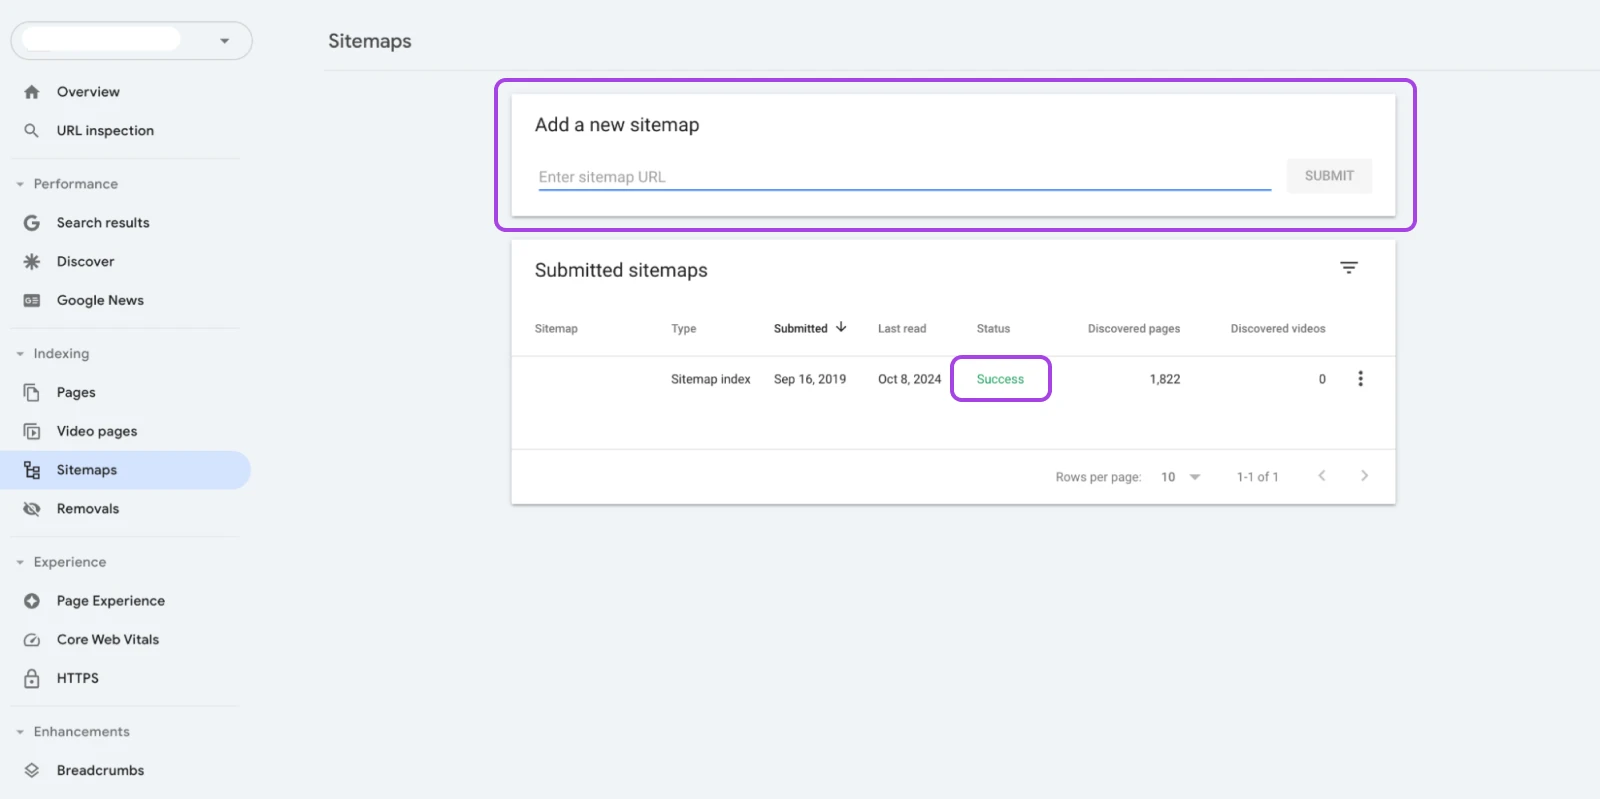1600x799 pixels.
Task: Click the Success status value
Action: point(1000,380)
